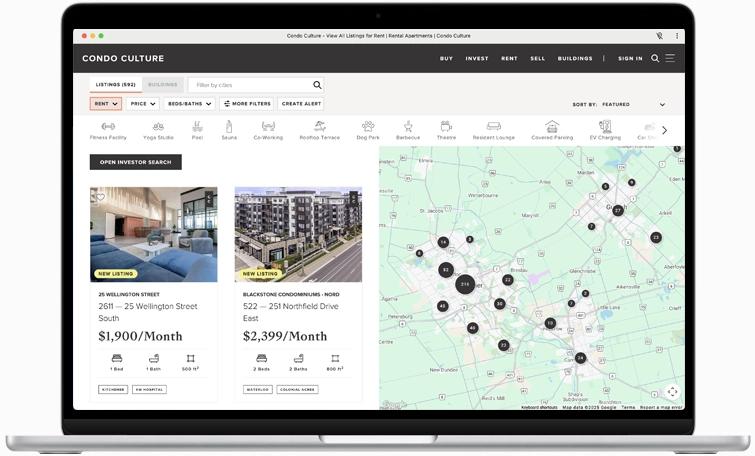Filter by the Sauna amenity icon
Image resolution: width=755 pixels, height=456 pixels.
coord(229,127)
